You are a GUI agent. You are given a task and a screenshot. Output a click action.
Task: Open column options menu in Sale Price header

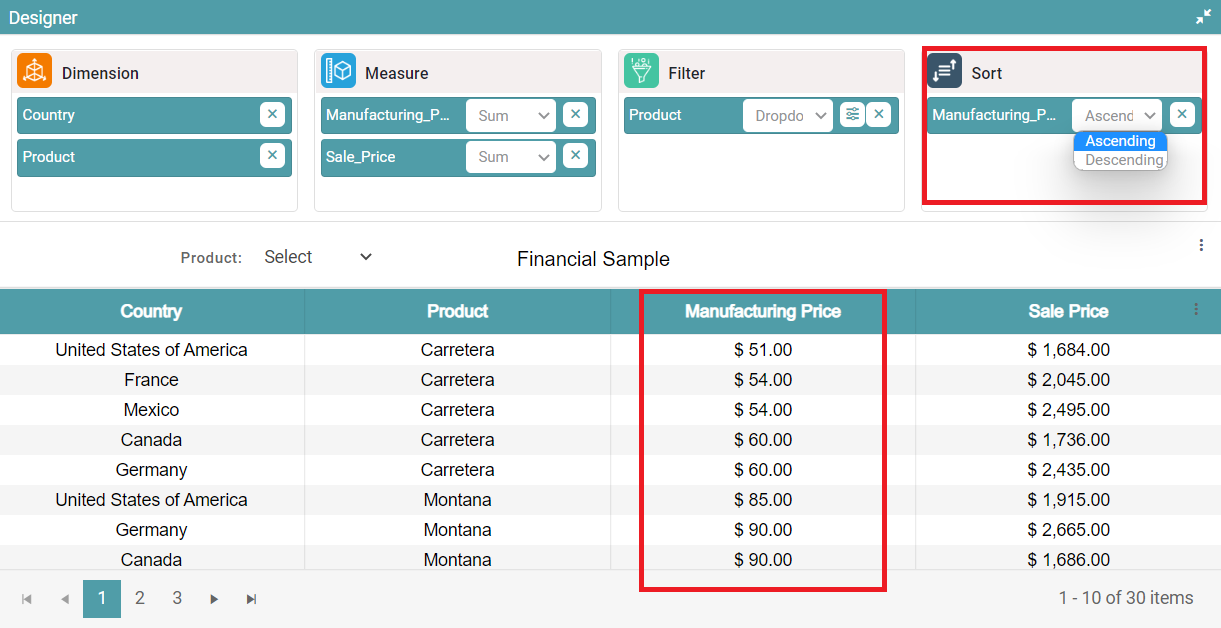coord(1196,310)
